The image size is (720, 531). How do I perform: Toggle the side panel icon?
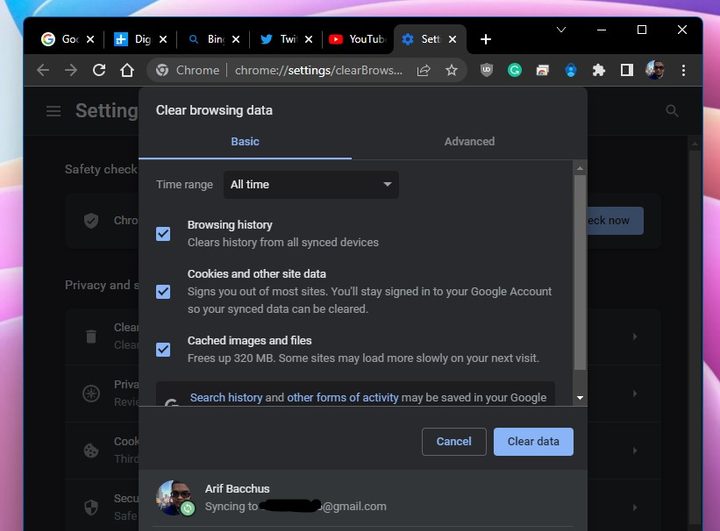coord(626,70)
